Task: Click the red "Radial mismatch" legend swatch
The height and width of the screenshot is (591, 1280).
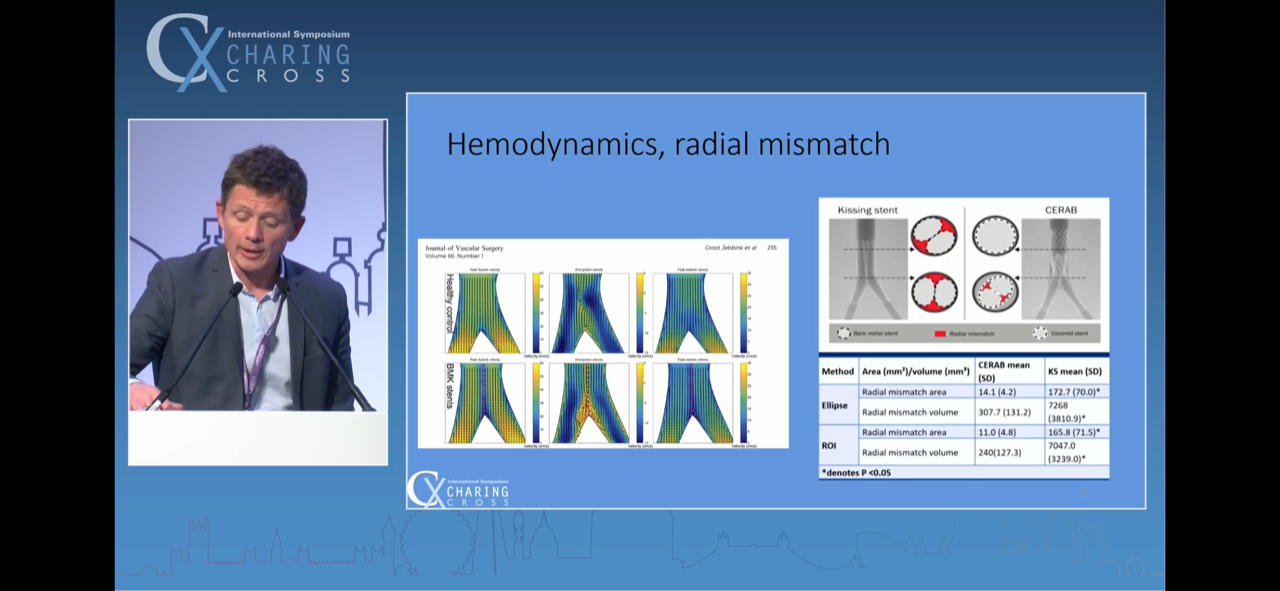Action: [x=939, y=333]
